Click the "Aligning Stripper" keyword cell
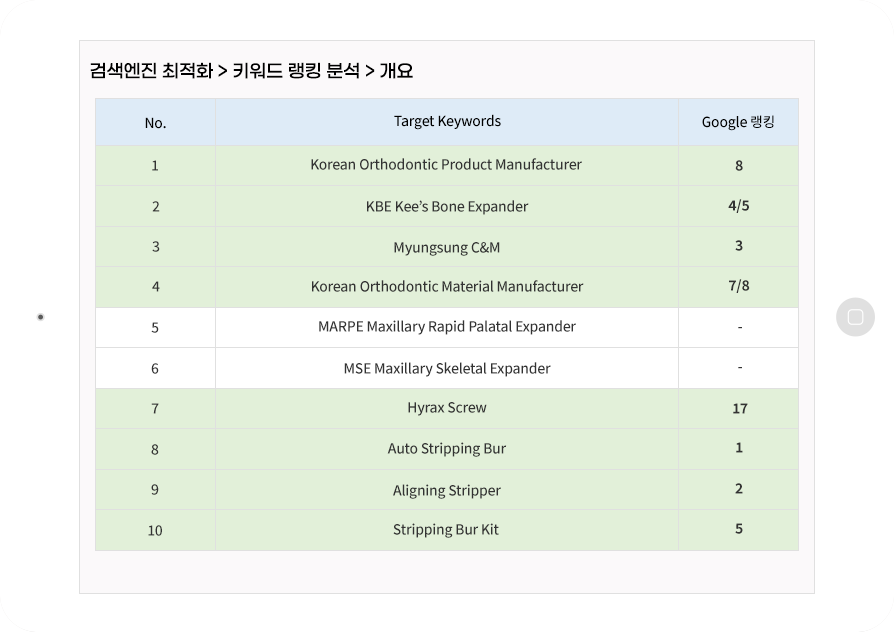Viewport: 894px width, 632px height. (x=447, y=490)
